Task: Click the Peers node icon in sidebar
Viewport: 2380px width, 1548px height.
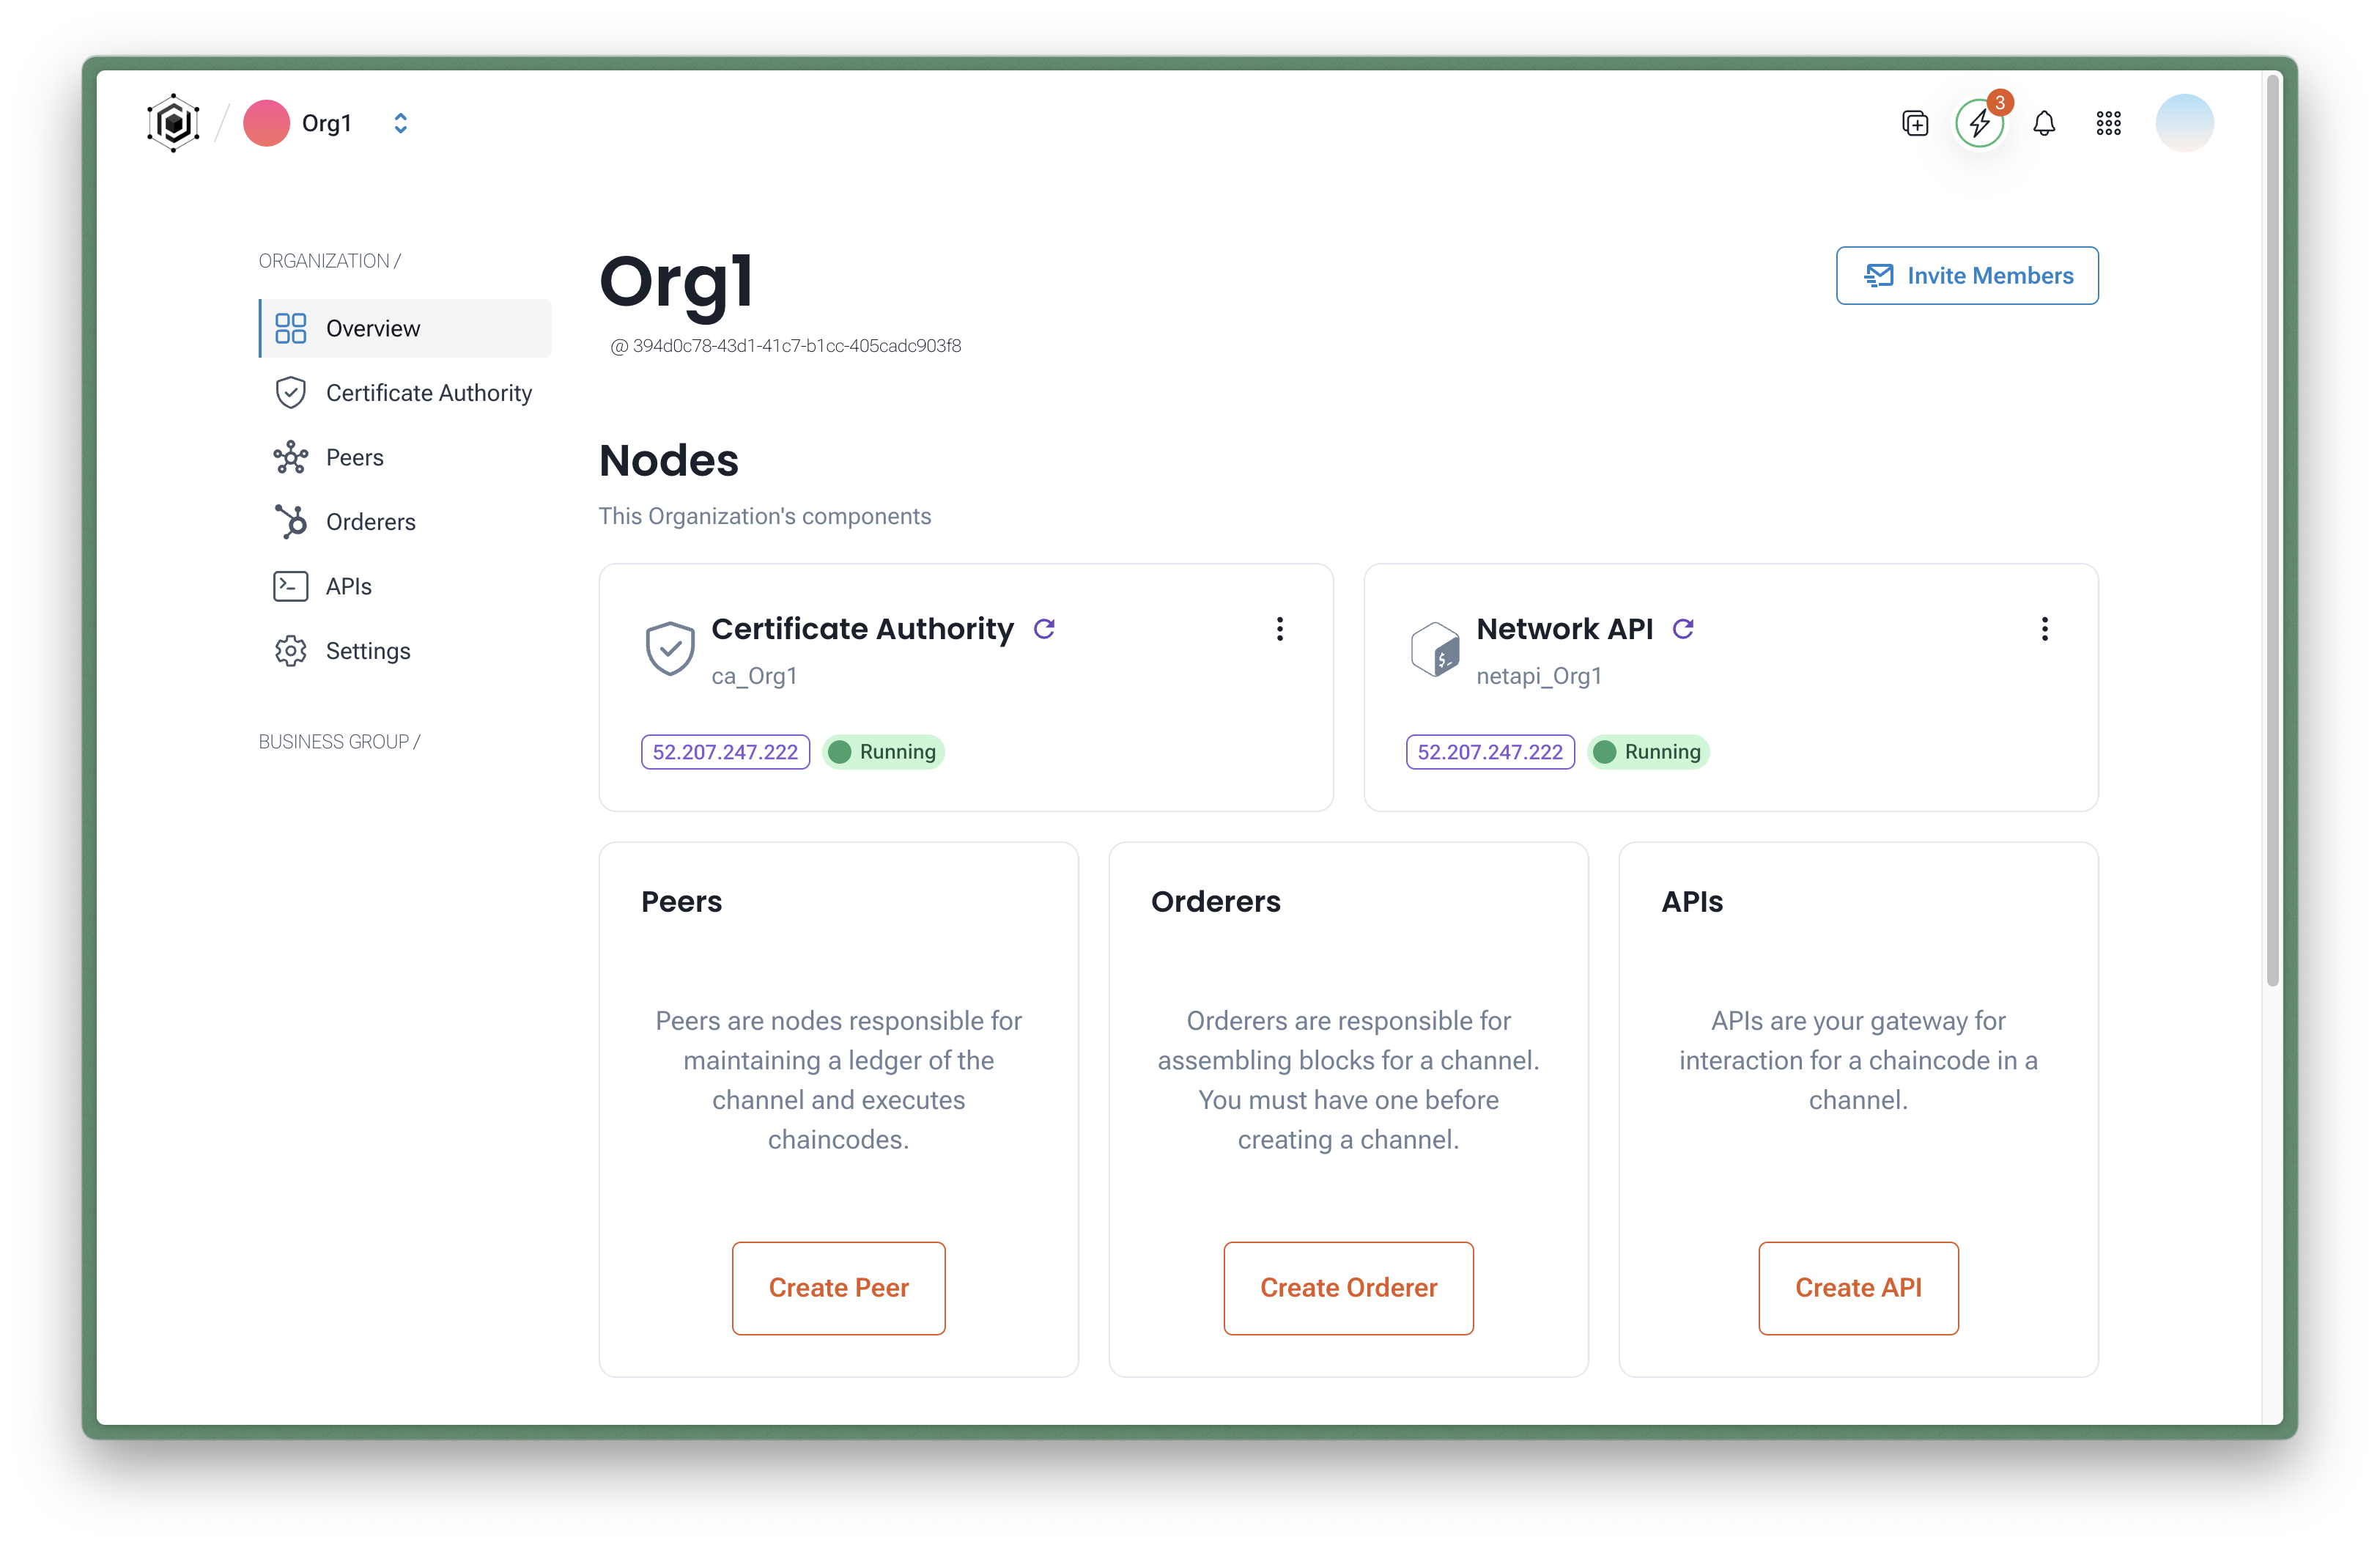Action: point(288,457)
